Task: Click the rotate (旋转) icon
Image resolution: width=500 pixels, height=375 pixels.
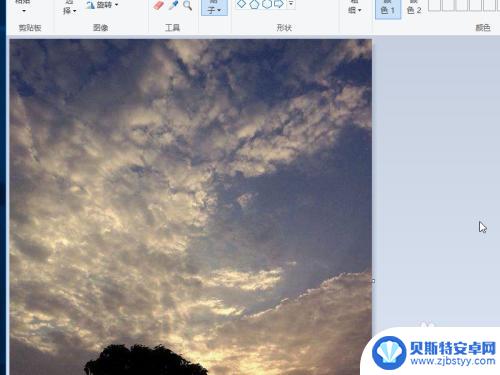Action: 90,5
